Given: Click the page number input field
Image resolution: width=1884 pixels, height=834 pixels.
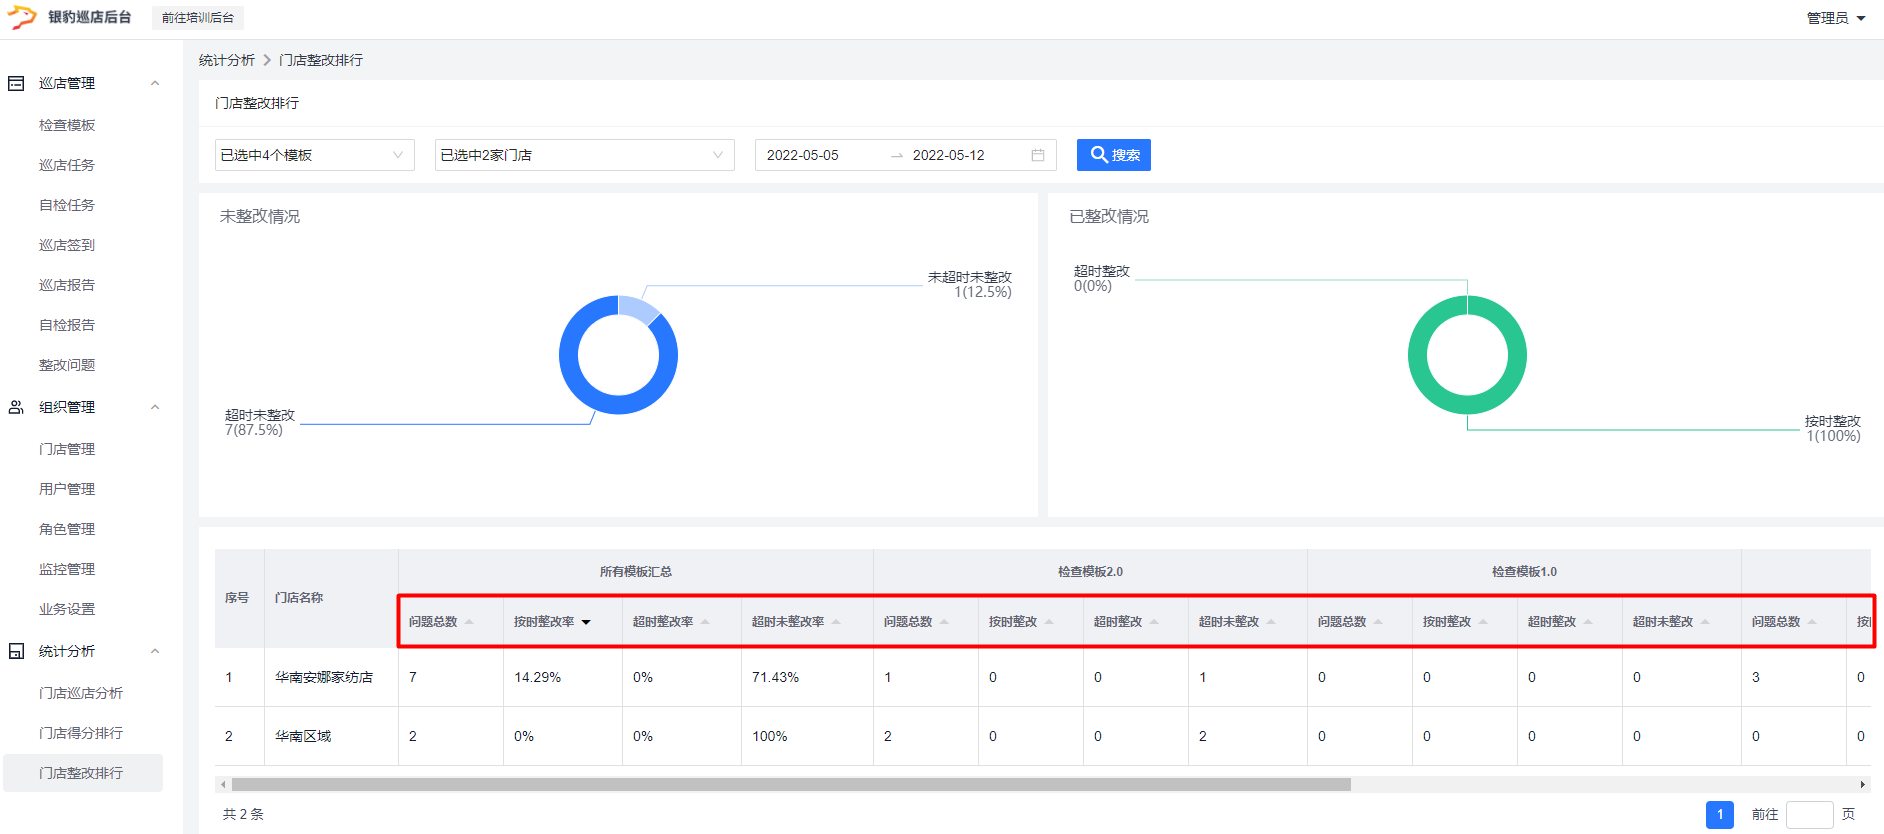Looking at the screenshot, I should pos(1809,814).
